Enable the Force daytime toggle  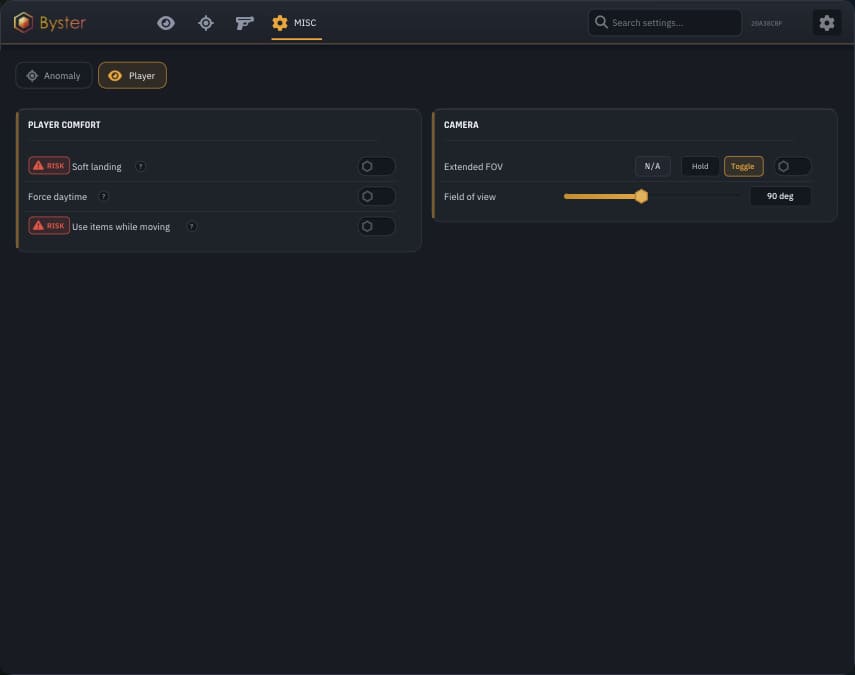pyautogui.click(x=376, y=196)
